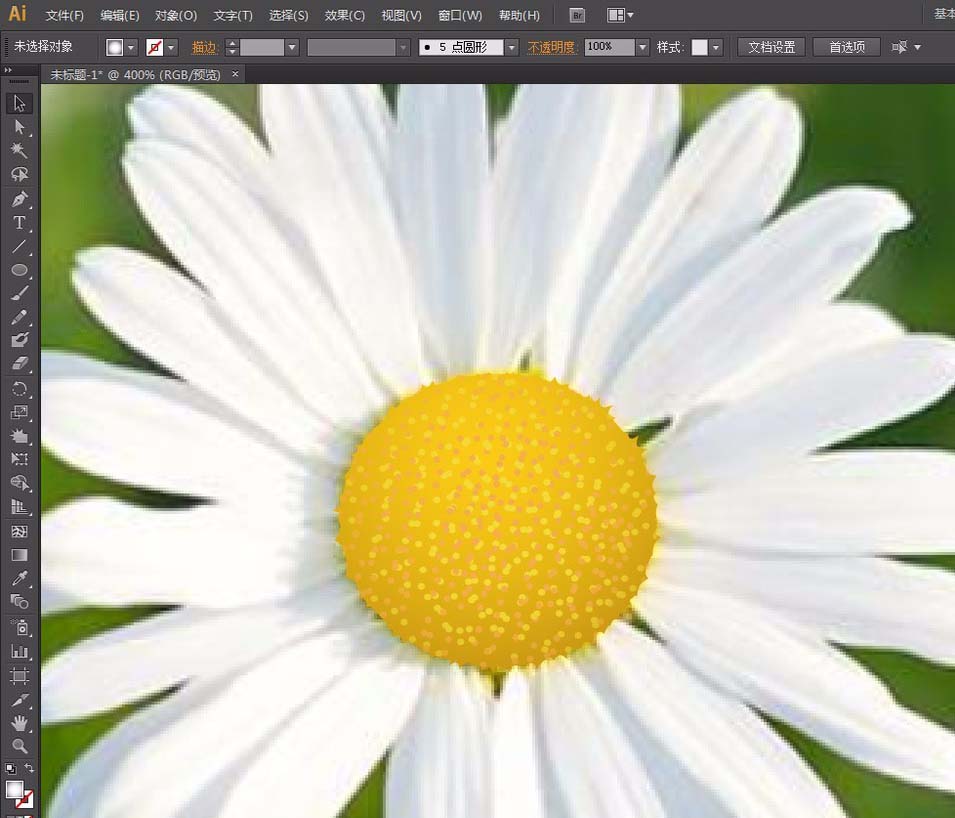Choose the Eraser tool
The image size is (955, 818).
coord(19,364)
